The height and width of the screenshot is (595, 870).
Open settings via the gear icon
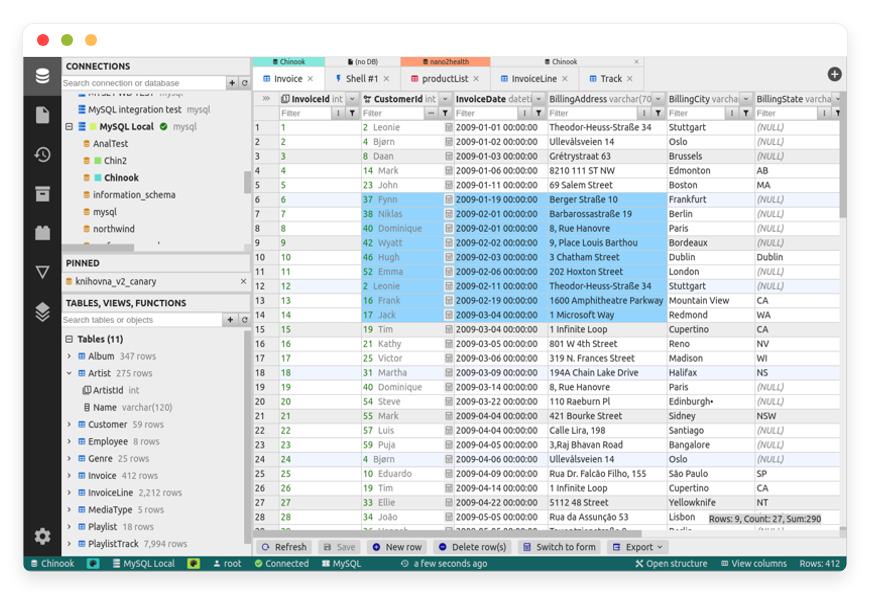(42, 536)
